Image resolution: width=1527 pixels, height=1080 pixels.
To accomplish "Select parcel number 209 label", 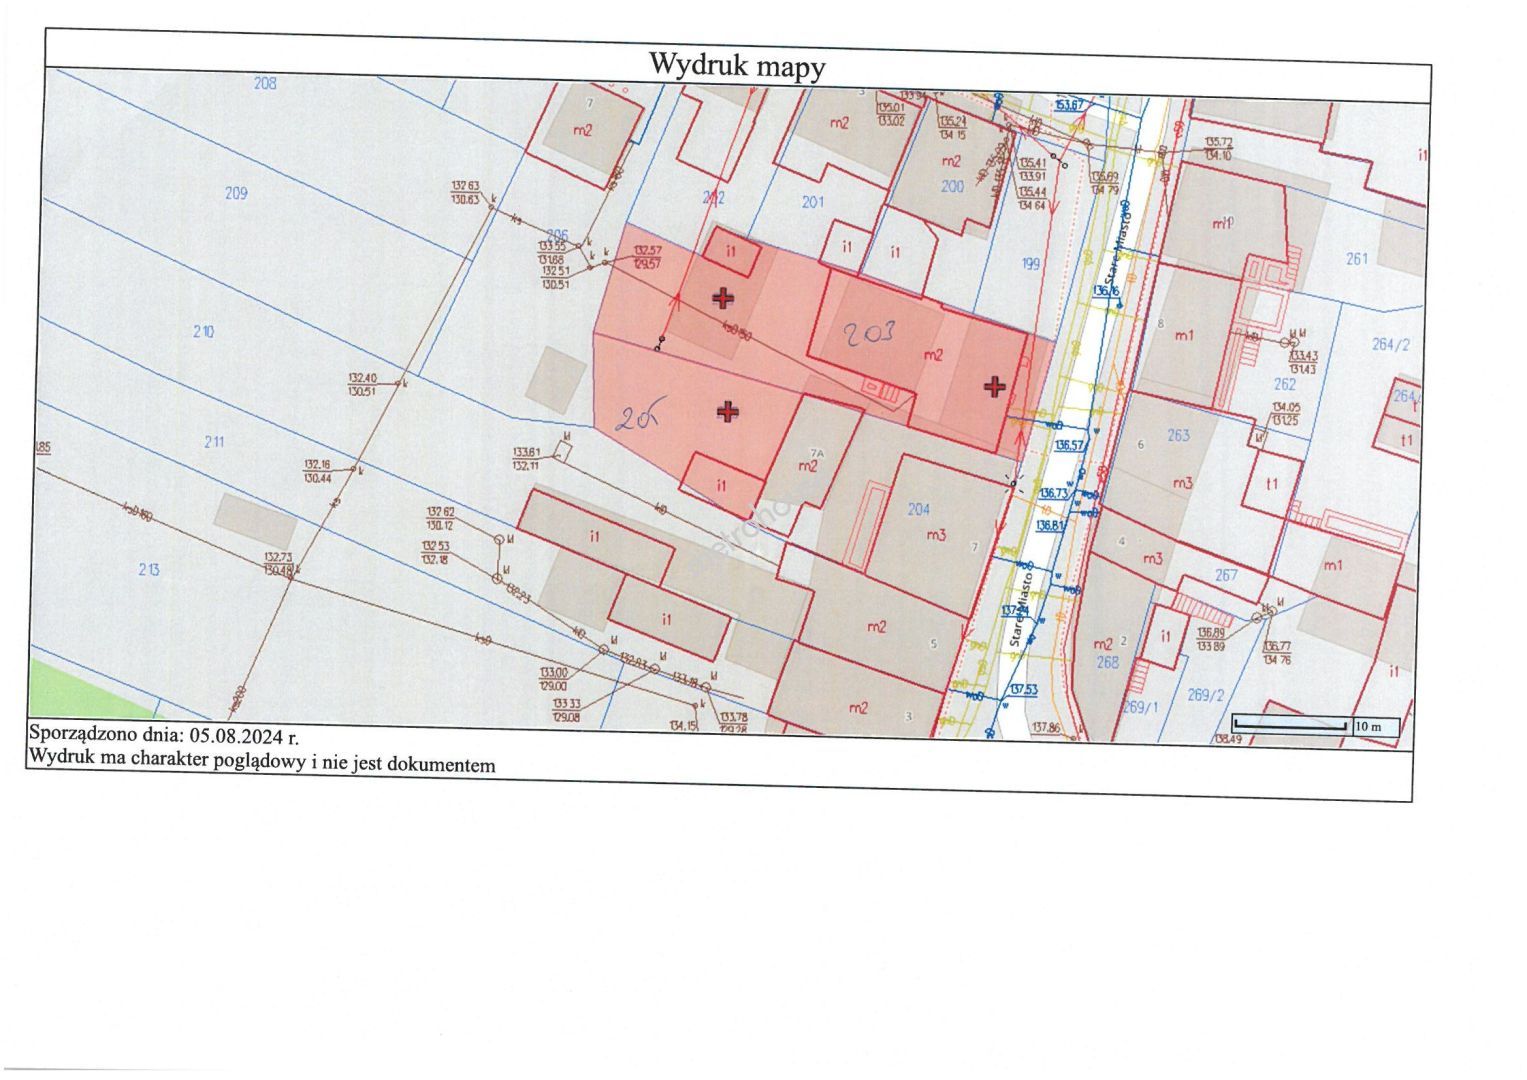I will click(236, 193).
